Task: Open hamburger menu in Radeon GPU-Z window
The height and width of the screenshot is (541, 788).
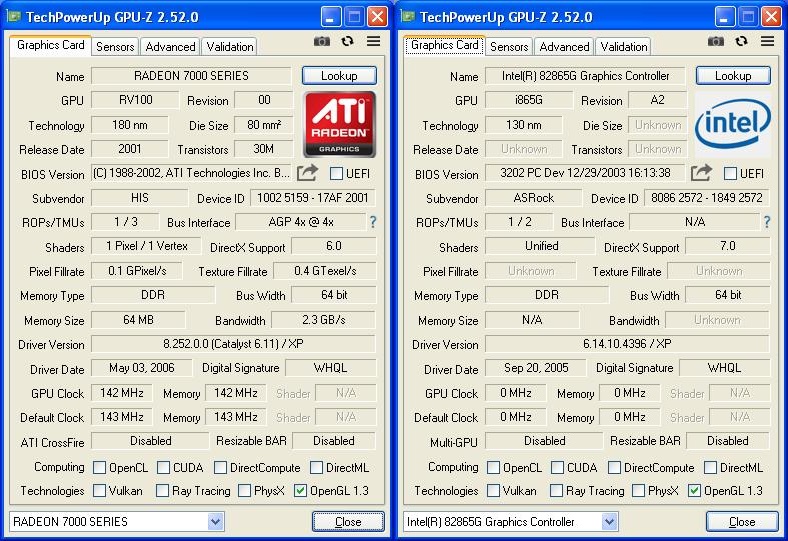Action: pos(373,41)
